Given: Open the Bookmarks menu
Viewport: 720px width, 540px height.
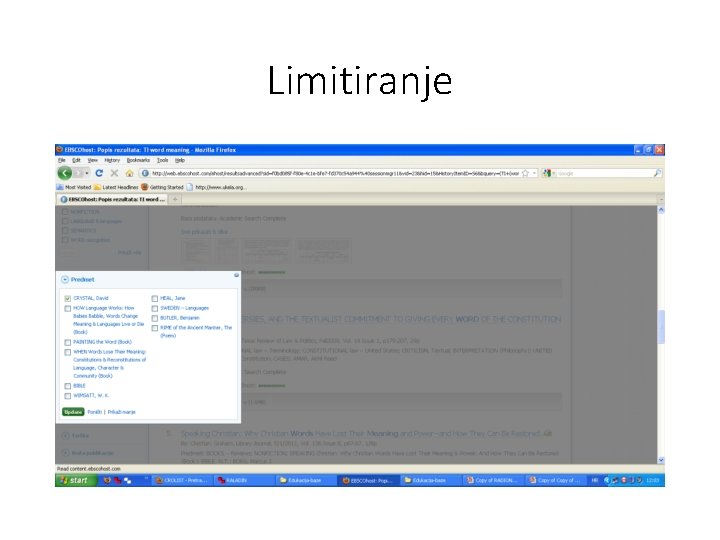Looking at the screenshot, I should [x=138, y=160].
